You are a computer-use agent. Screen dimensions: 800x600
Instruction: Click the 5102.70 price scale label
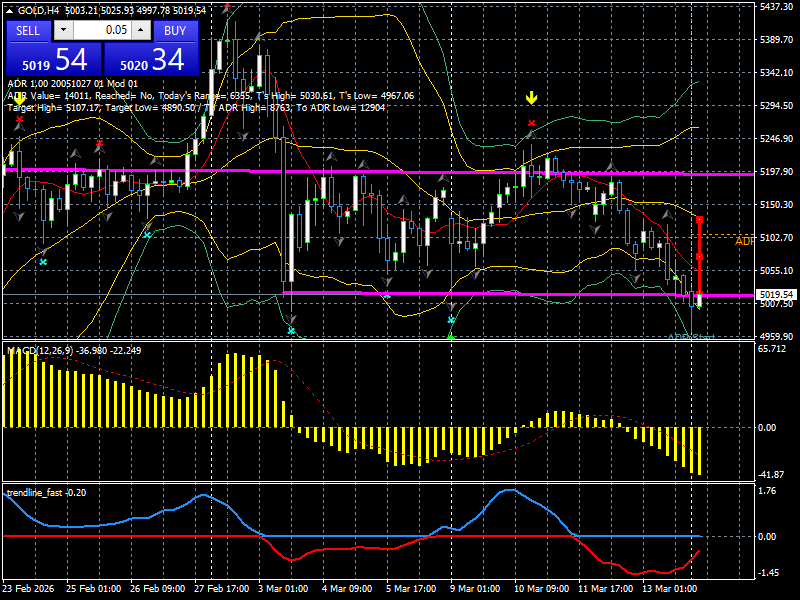coord(776,238)
